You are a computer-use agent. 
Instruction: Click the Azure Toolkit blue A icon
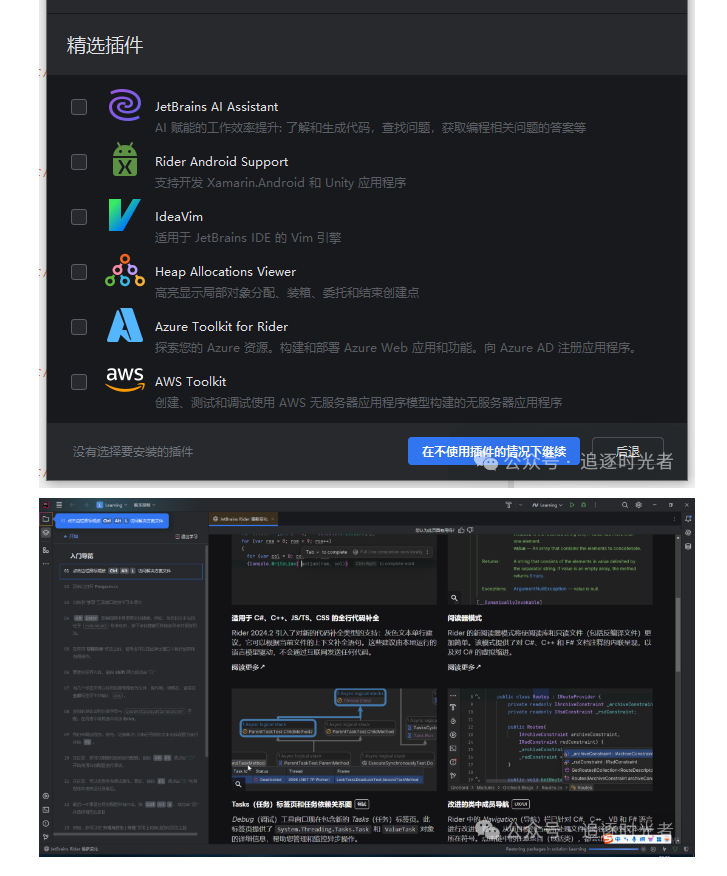(125, 325)
